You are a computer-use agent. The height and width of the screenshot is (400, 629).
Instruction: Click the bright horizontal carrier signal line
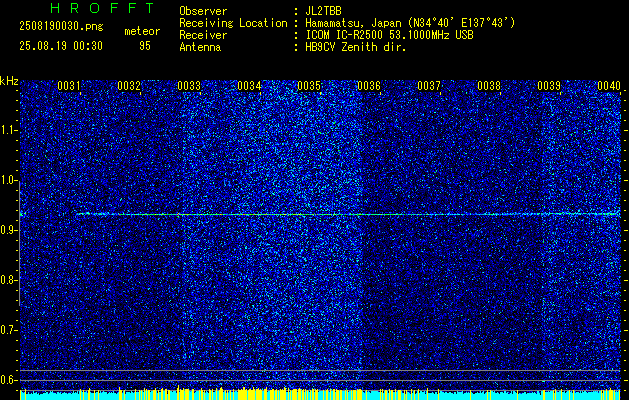[x=348, y=214]
